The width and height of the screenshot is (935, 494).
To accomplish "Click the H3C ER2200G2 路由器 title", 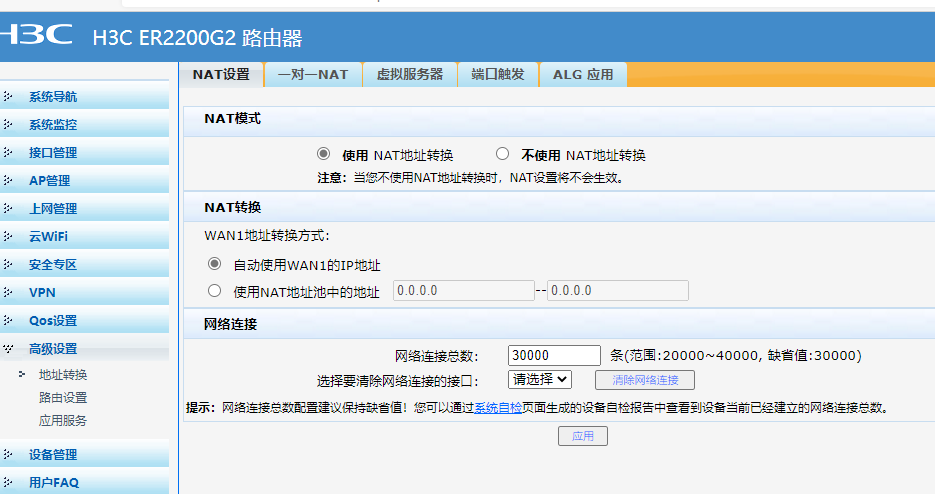I will (x=197, y=38).
